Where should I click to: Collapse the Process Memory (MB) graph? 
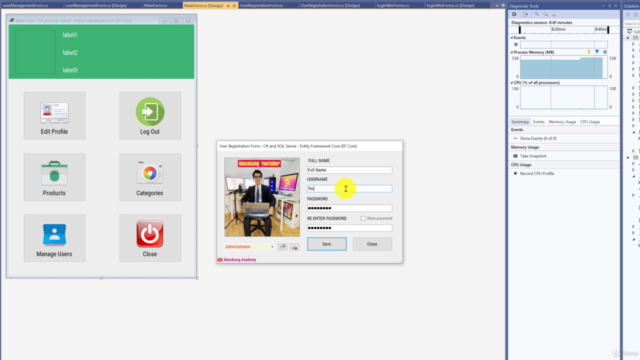click(x=511, y=52)
